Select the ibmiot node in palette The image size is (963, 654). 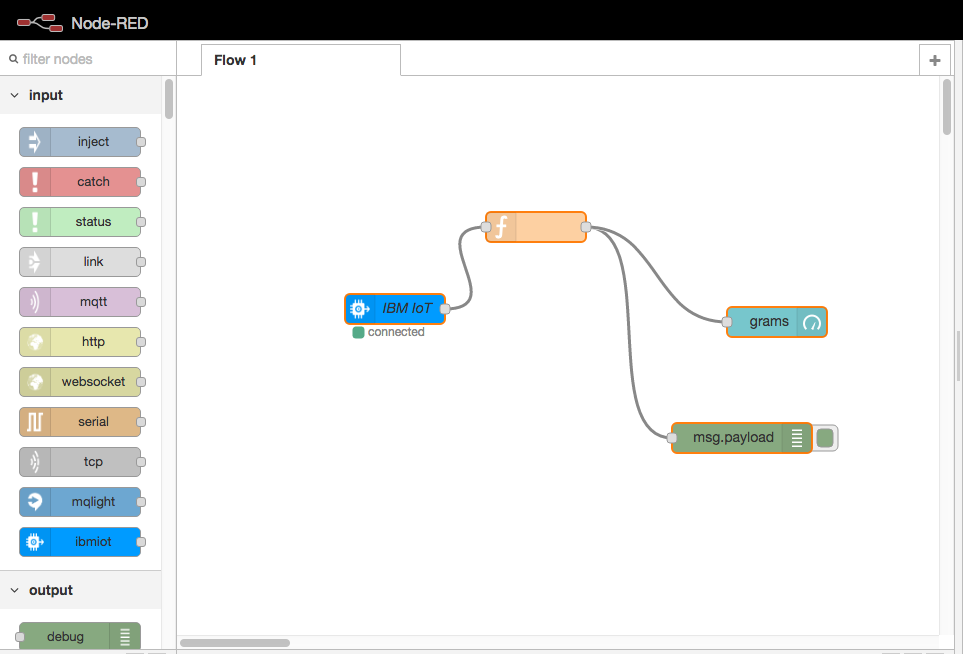(80, 542)
